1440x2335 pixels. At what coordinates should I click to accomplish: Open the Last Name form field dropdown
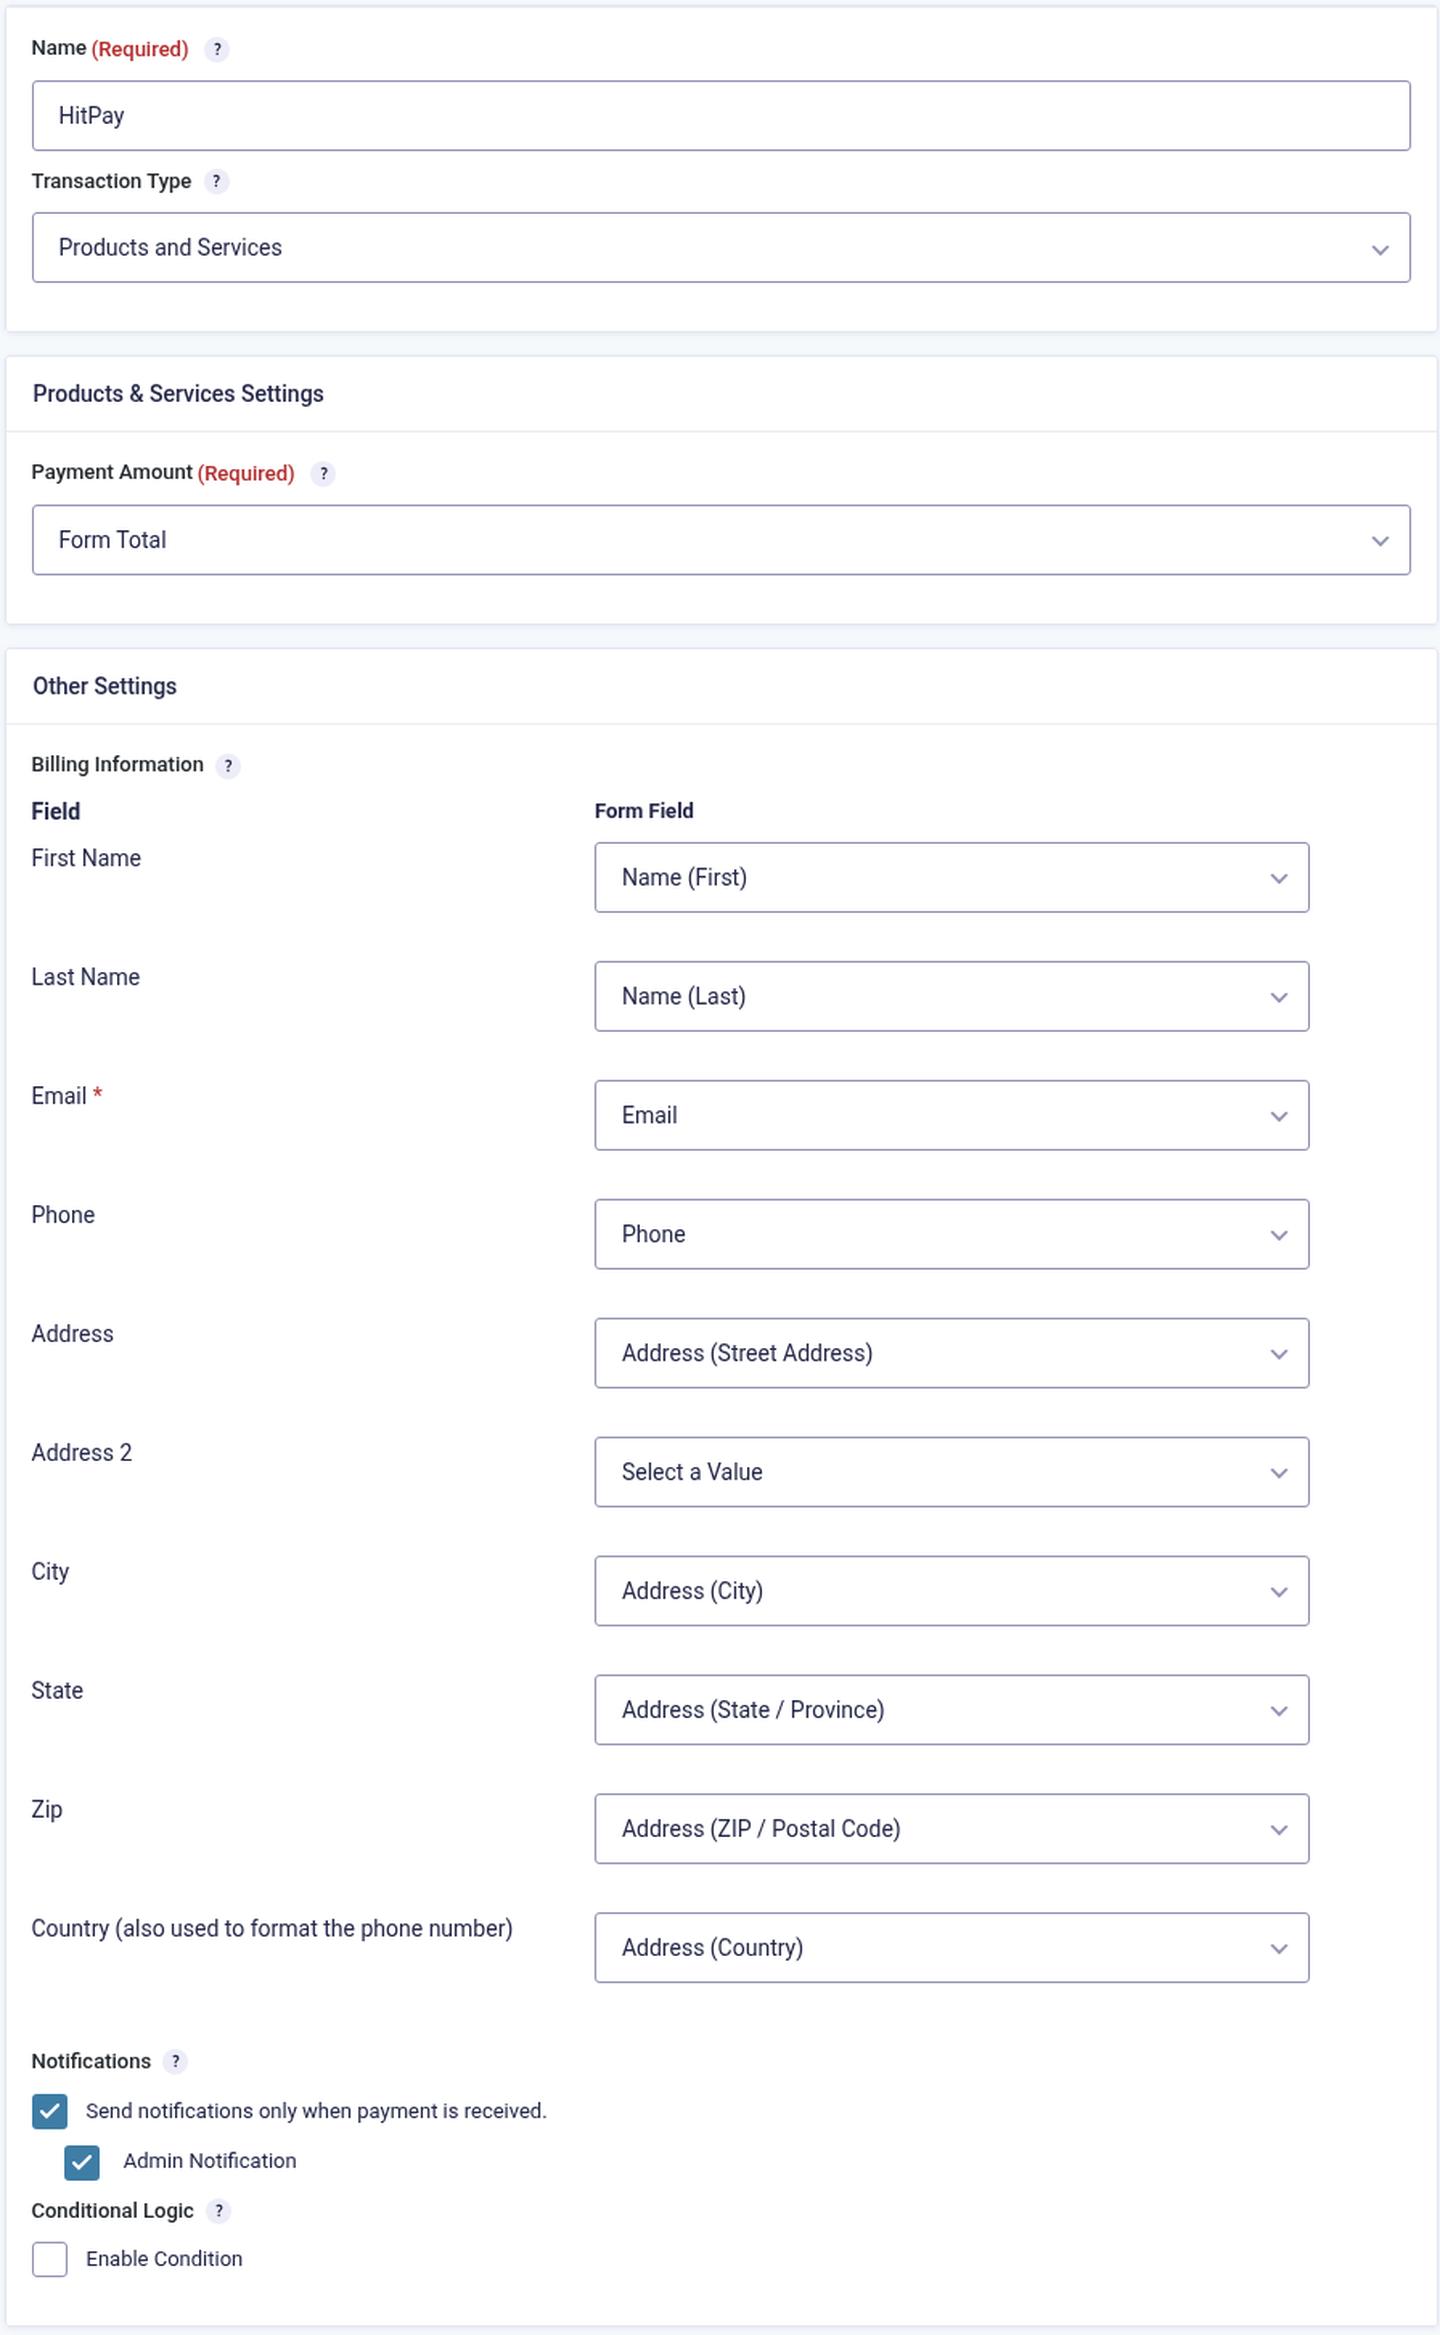[x=952, y=996]
